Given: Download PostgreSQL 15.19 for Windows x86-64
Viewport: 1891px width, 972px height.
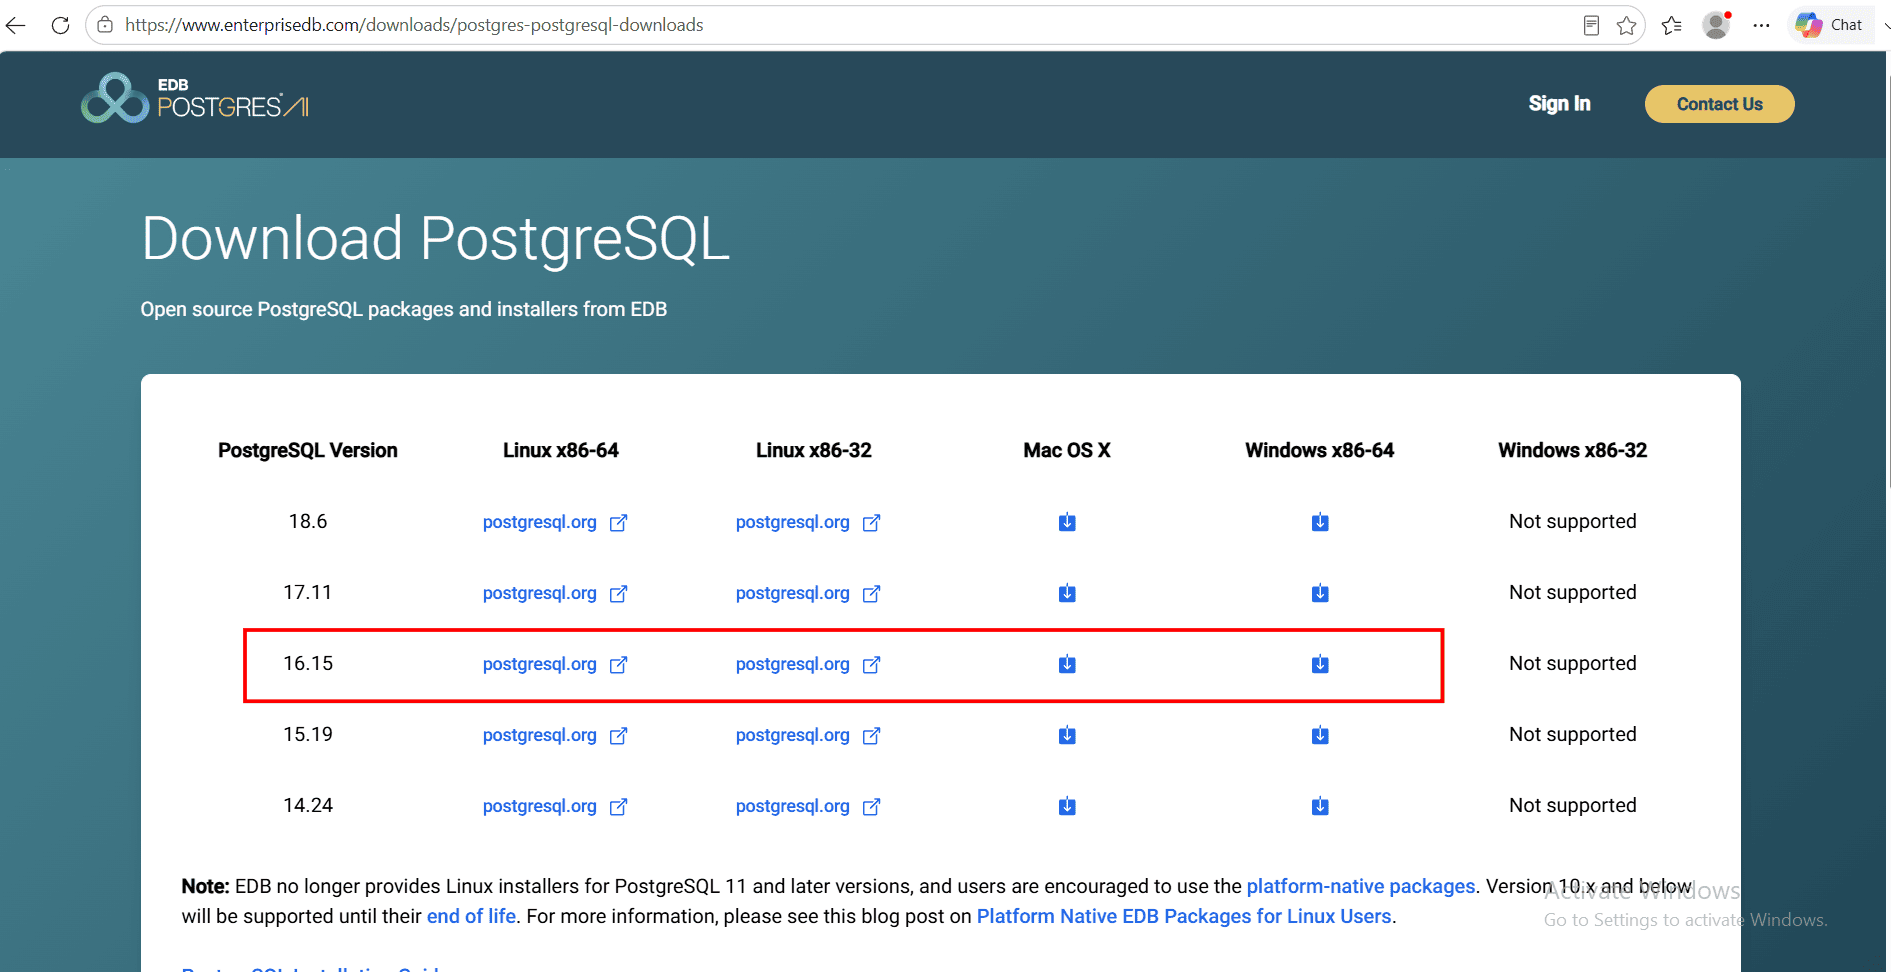Looking at the screenshot, I should [x=1320, y=735].
